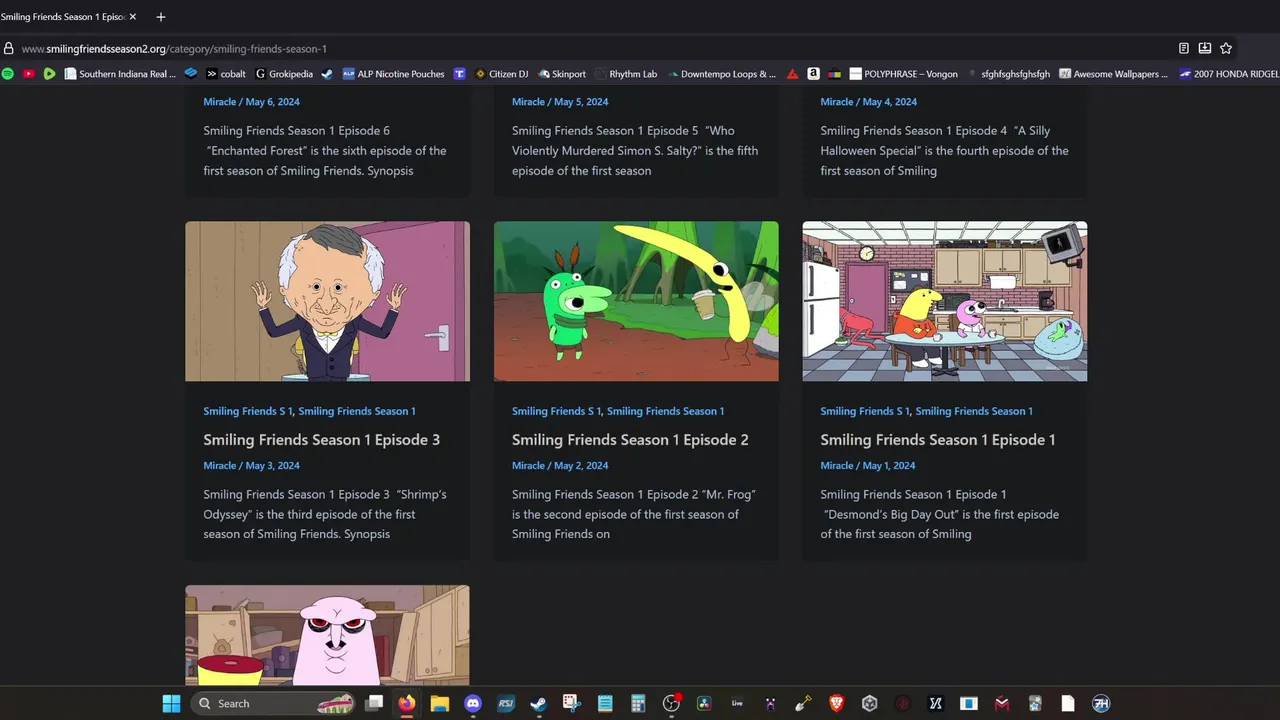Open the Steam bookmark icon
Image resolution: width=1280 pixels, height=720 pixels.
[x=326, y=74]
